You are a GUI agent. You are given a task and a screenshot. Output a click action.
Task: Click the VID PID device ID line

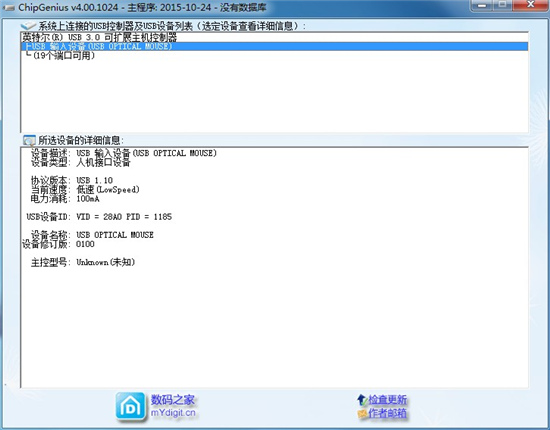point(99,217)
